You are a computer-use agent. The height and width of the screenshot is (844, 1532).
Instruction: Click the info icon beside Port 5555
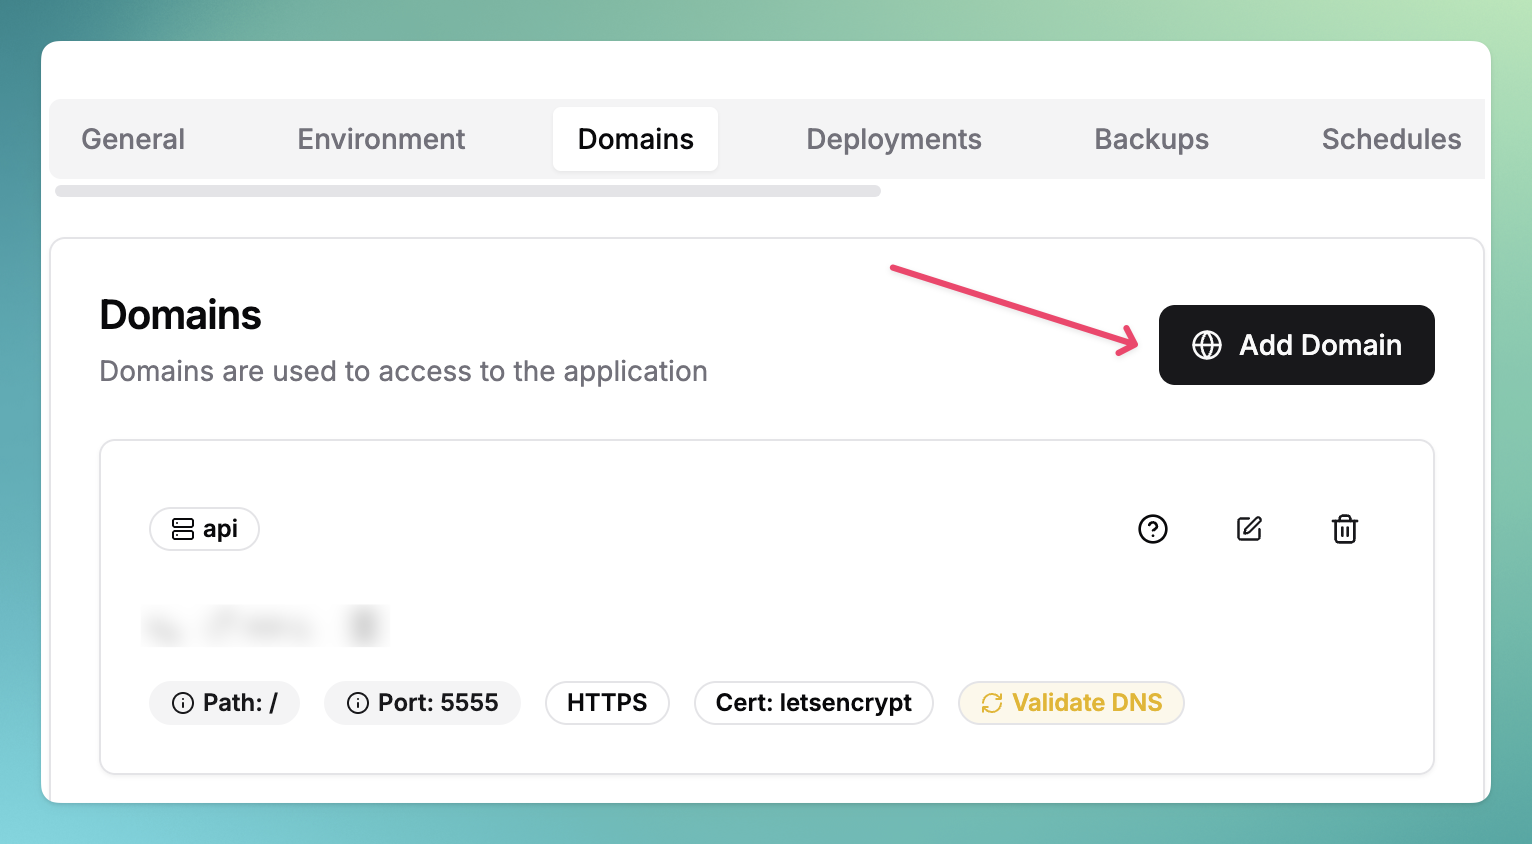coord(358,703)
